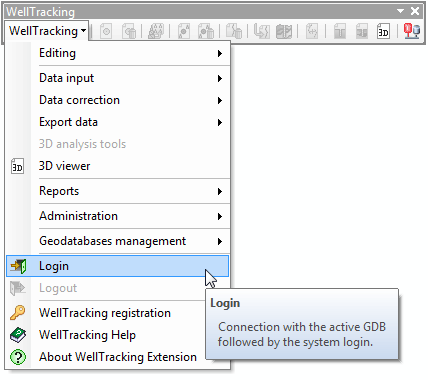Image resolution: width=428 pixels, height=380 pixels.
Task: Click the 3D viewer toolbar icon
Action: coord(383,31)
